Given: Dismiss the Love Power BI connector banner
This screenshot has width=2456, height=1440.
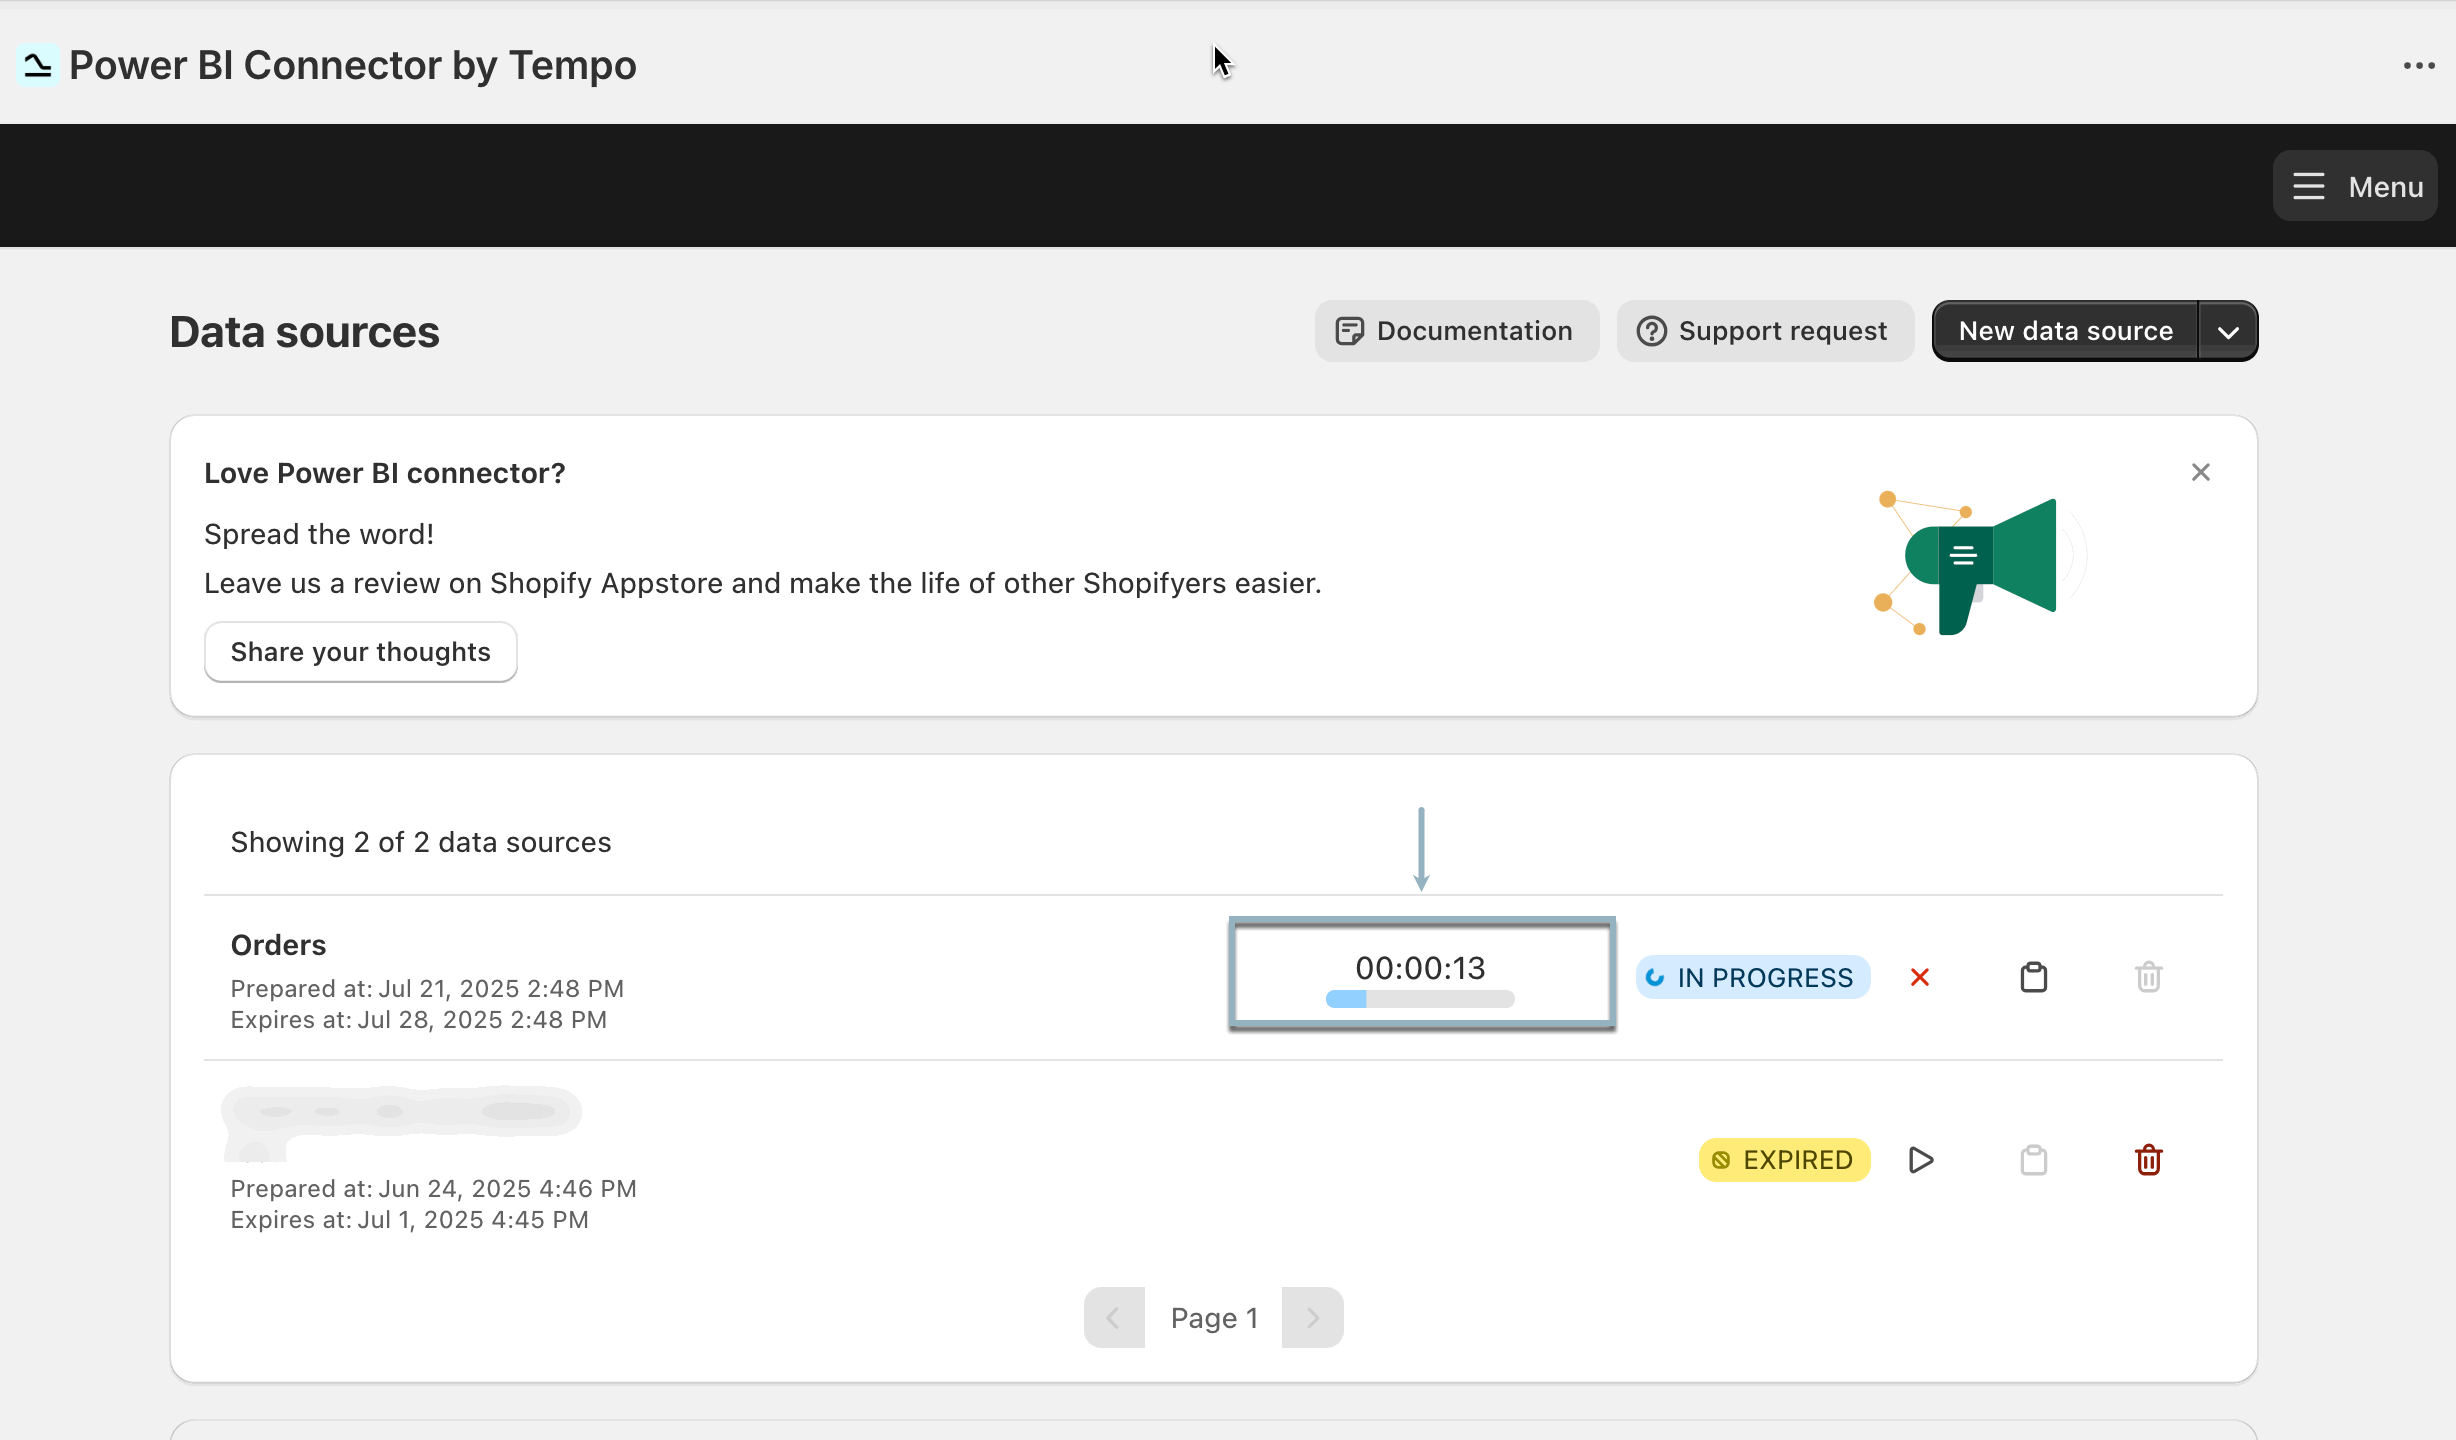Looking at the screenshot, I should coord(2201,471).
